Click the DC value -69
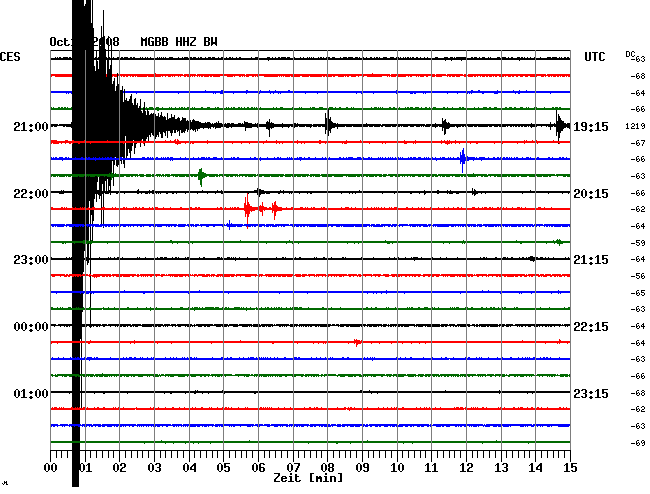The image size is (650, 494). click(x=638, y=443)
